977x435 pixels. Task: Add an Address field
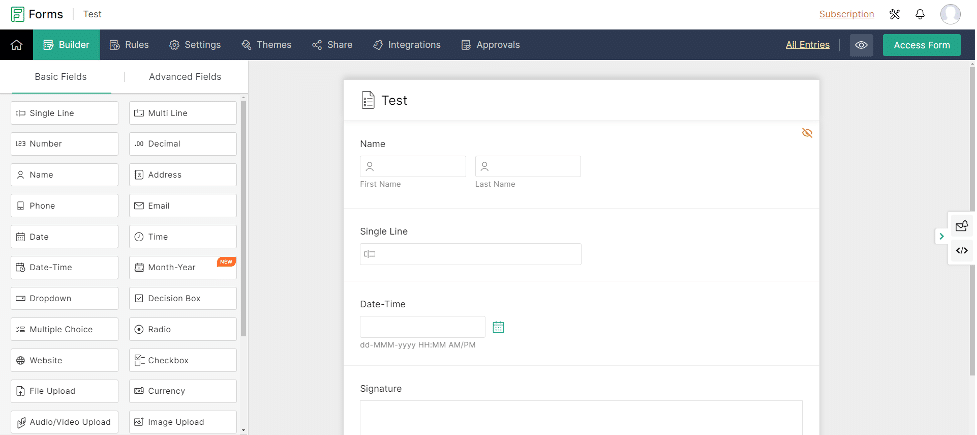[x=183, y=174]
